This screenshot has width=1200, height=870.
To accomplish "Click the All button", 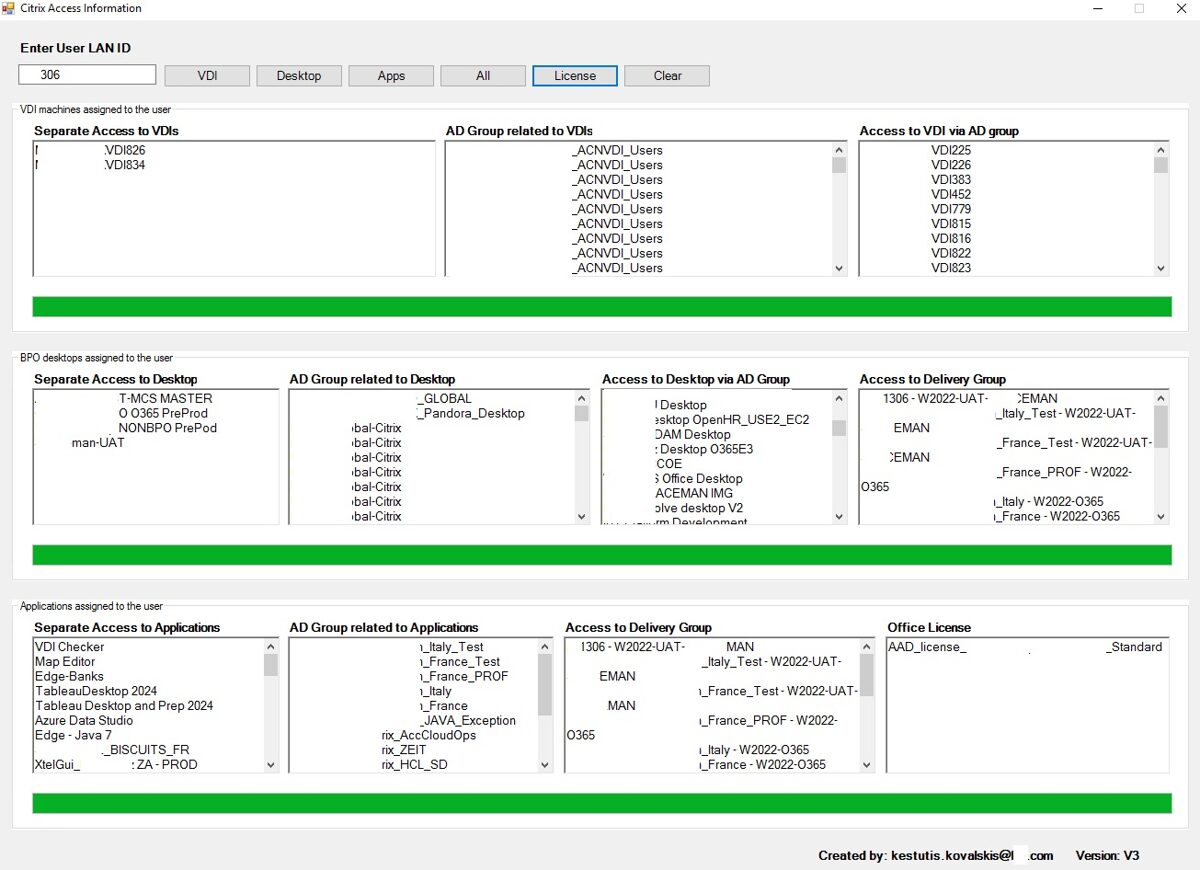I will [x=483, y=76].
